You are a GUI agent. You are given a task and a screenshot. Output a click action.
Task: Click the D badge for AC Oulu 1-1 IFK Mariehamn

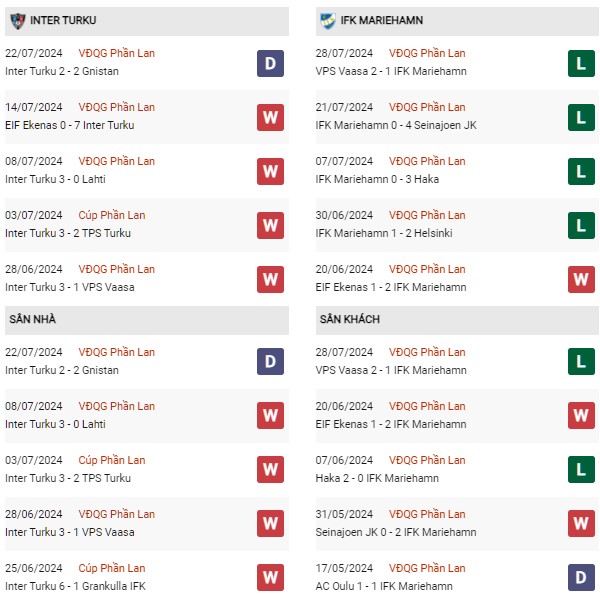coord(581,577)
